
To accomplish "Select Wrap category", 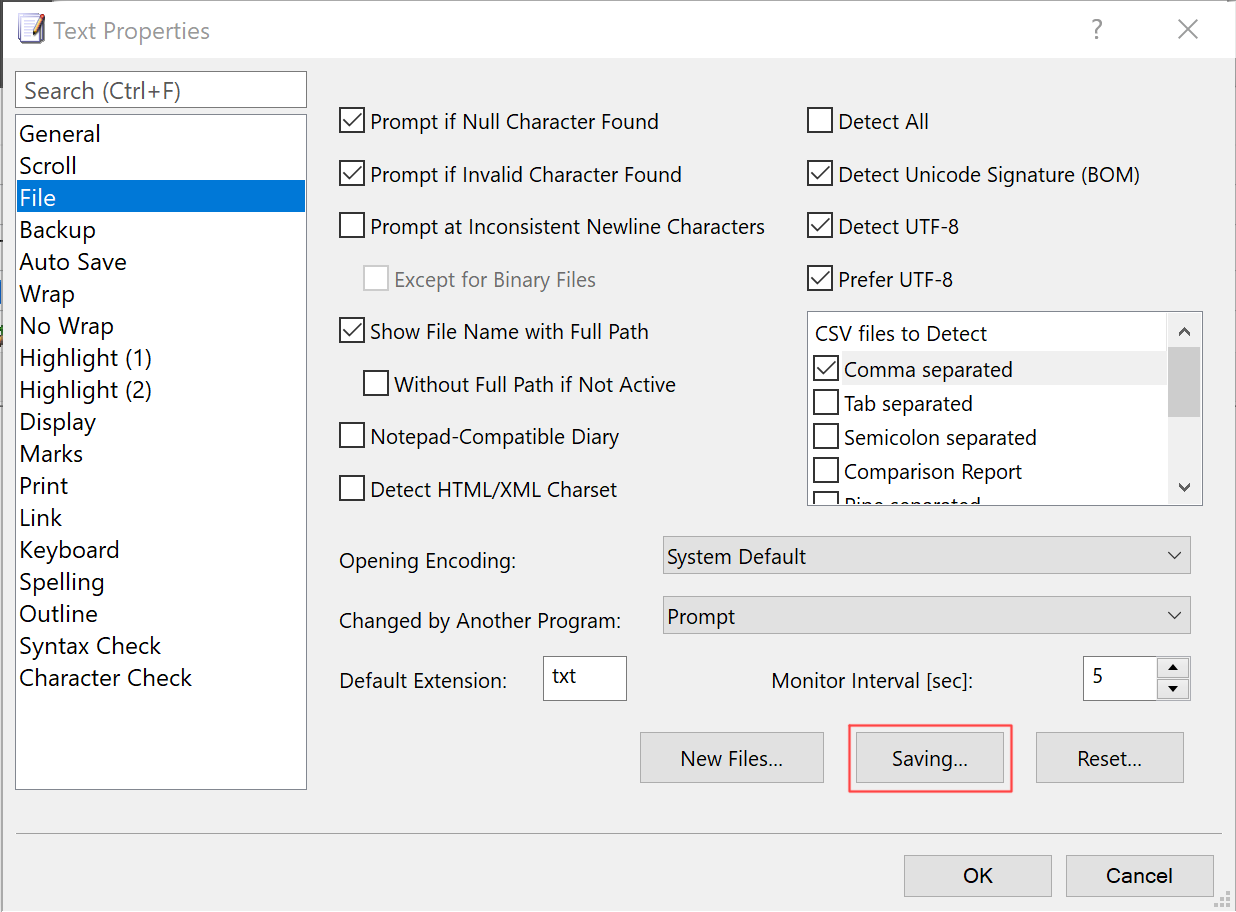I will [161, 294].
